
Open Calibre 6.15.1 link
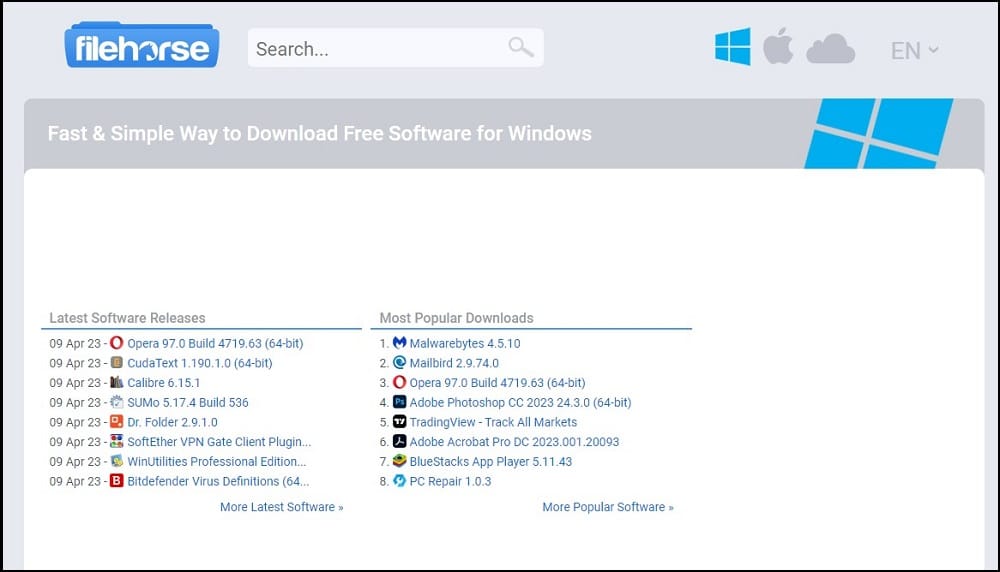click(x=163, y=383)
